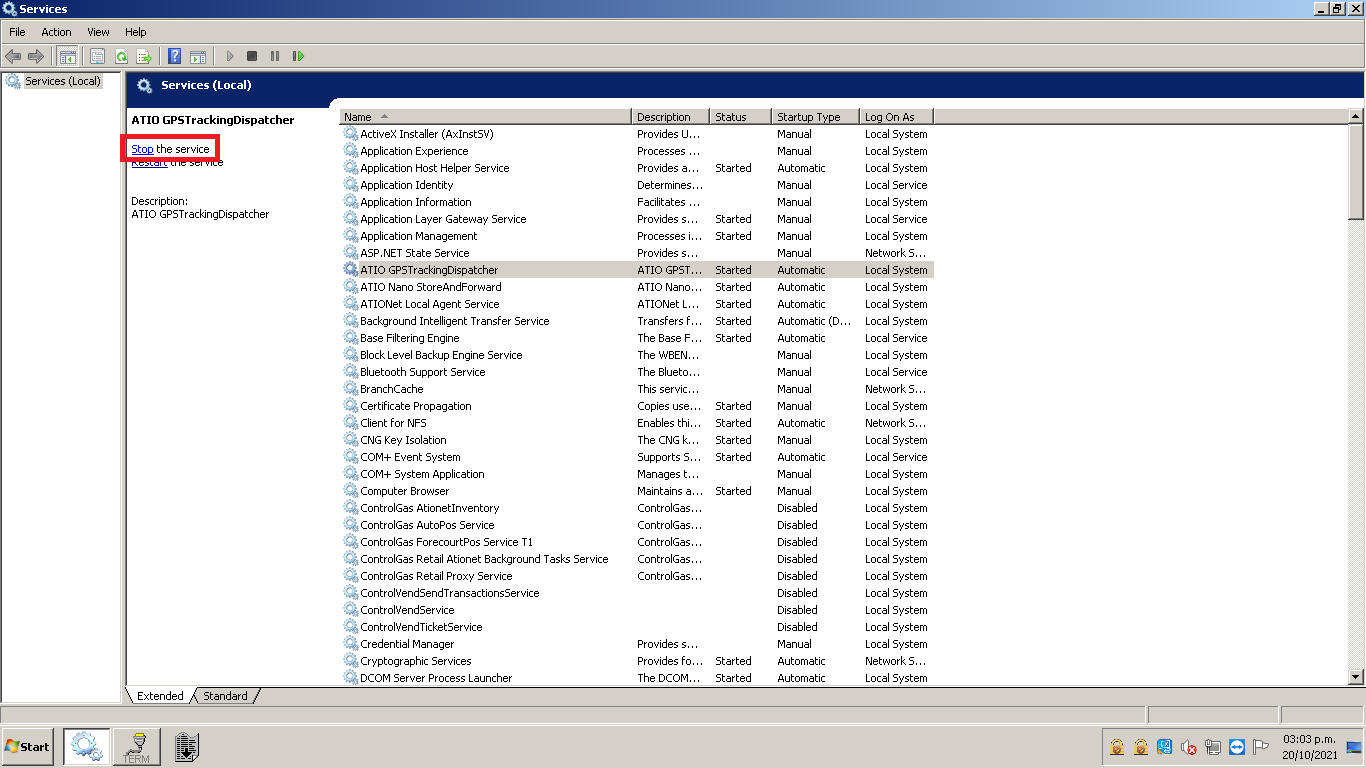Screen dimensions: 1366x768
Task: Switch to the Extended tab
Action: pyautogui.click(x=160, y=696)
